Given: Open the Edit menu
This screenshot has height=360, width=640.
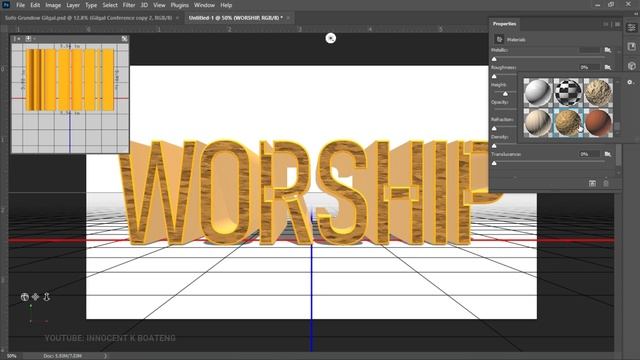Looking at the screenshot, I should (35, 5).
